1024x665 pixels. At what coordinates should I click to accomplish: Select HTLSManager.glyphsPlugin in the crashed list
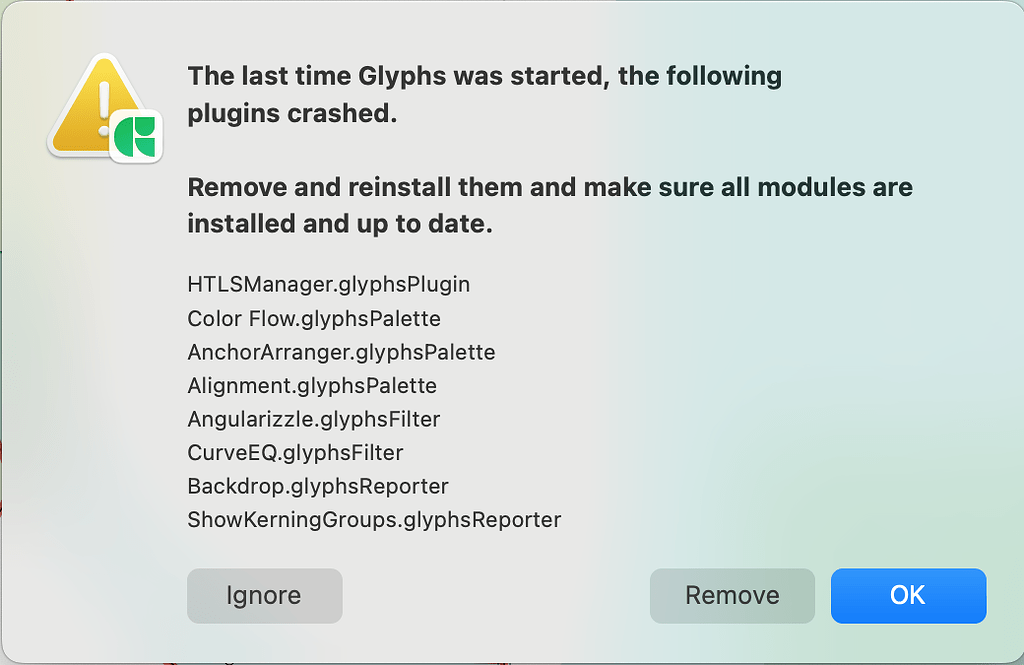click(x=328, y=285)
